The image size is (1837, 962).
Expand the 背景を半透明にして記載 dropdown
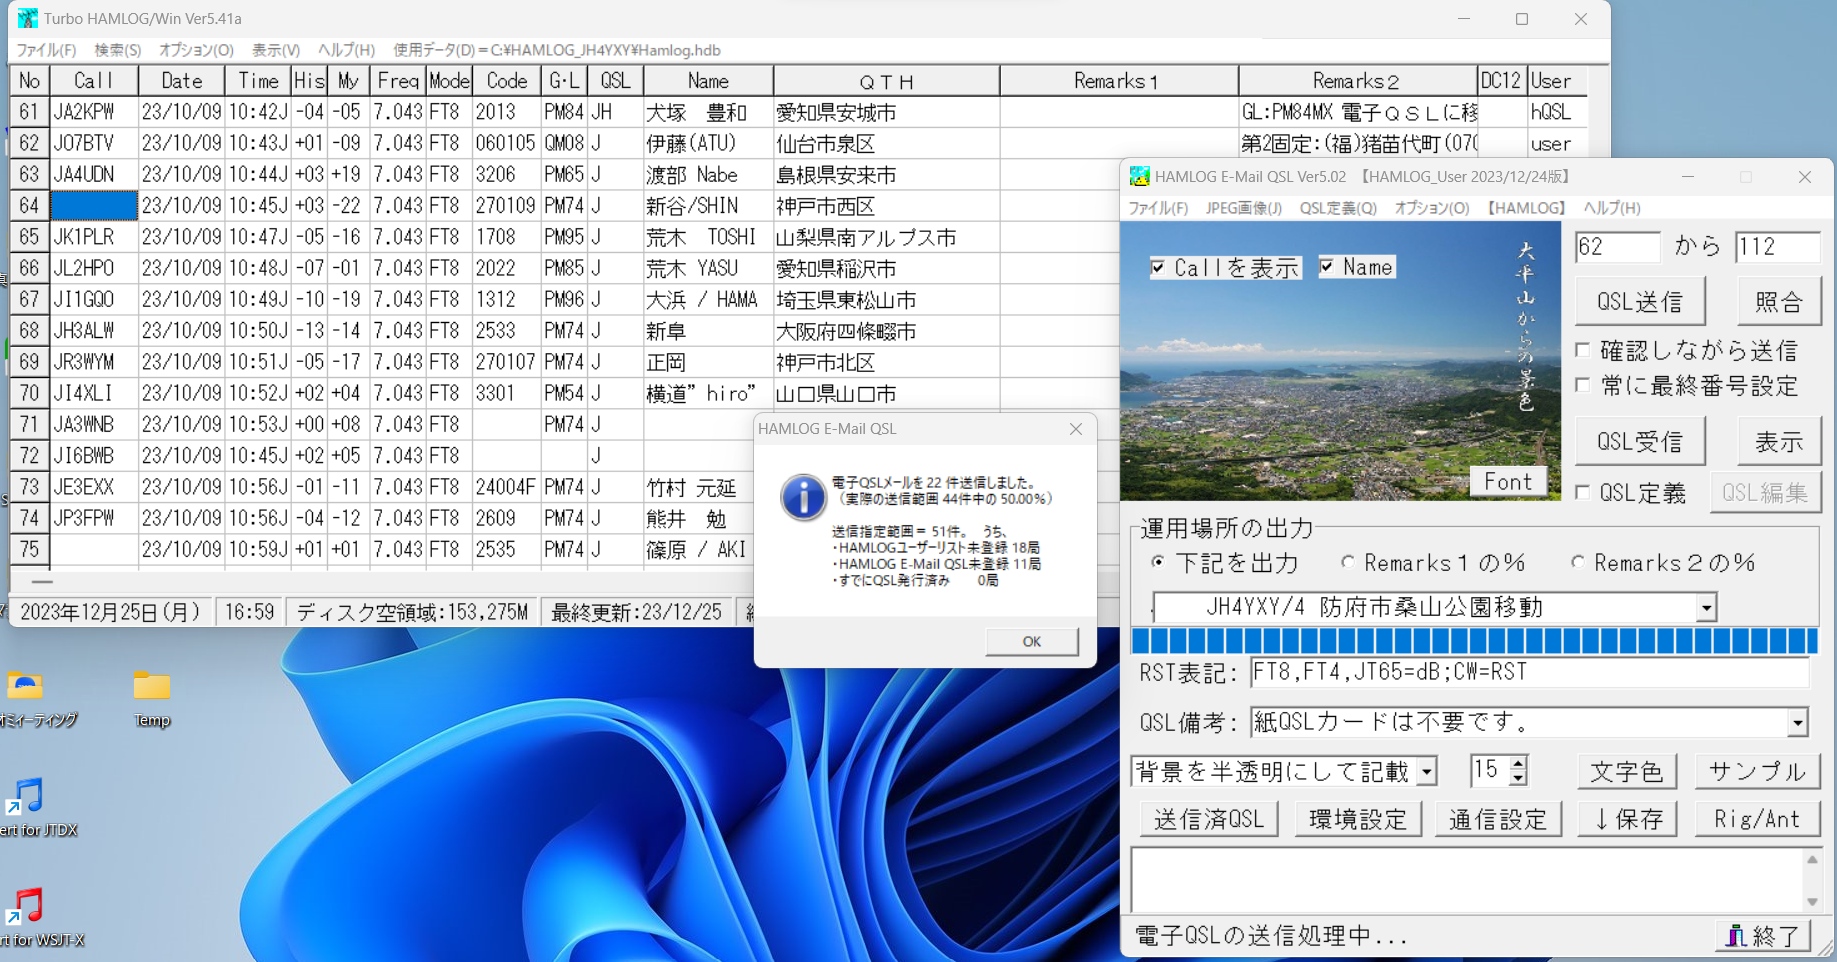click(1427, 772)
